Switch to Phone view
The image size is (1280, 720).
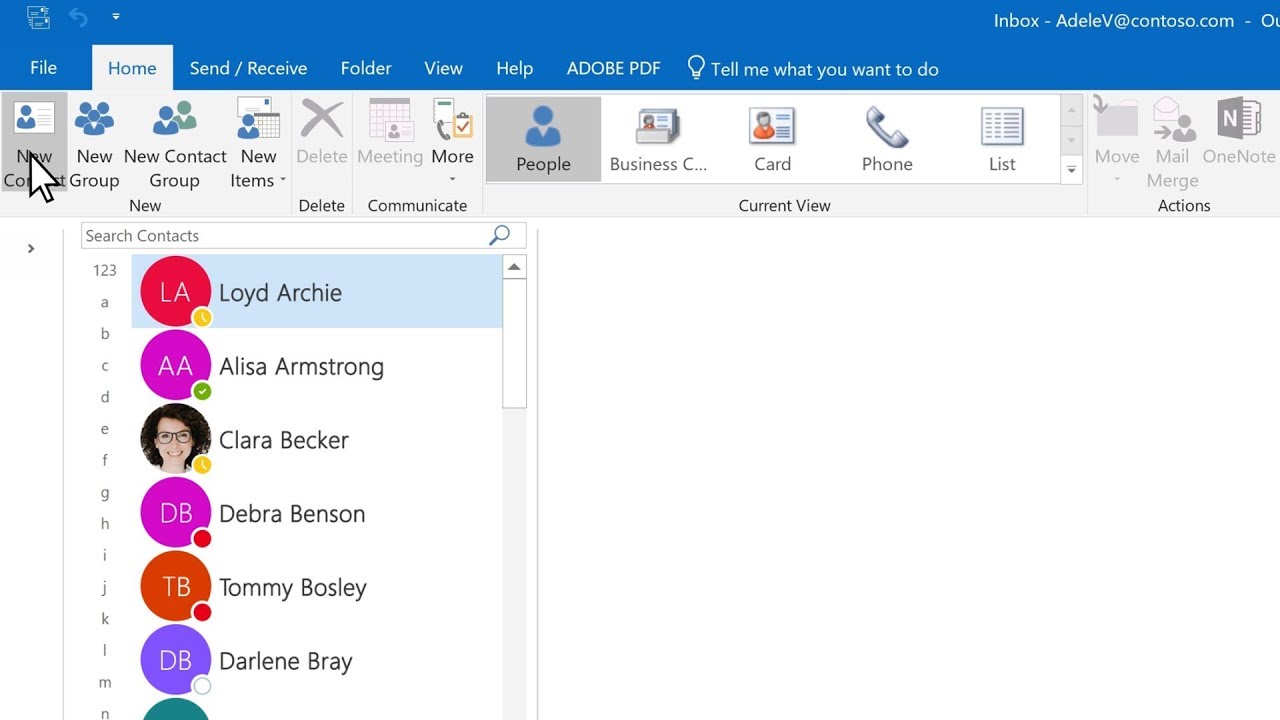click(887, 140)
